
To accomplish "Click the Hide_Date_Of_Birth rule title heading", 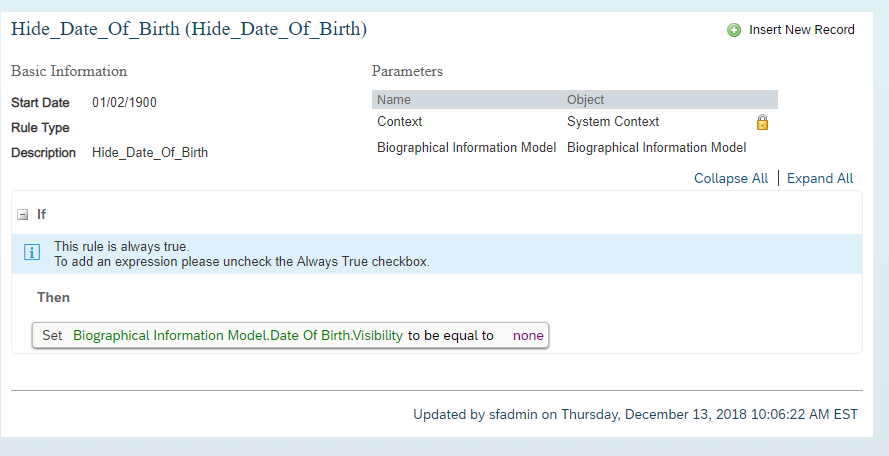I will click(189, 29).
